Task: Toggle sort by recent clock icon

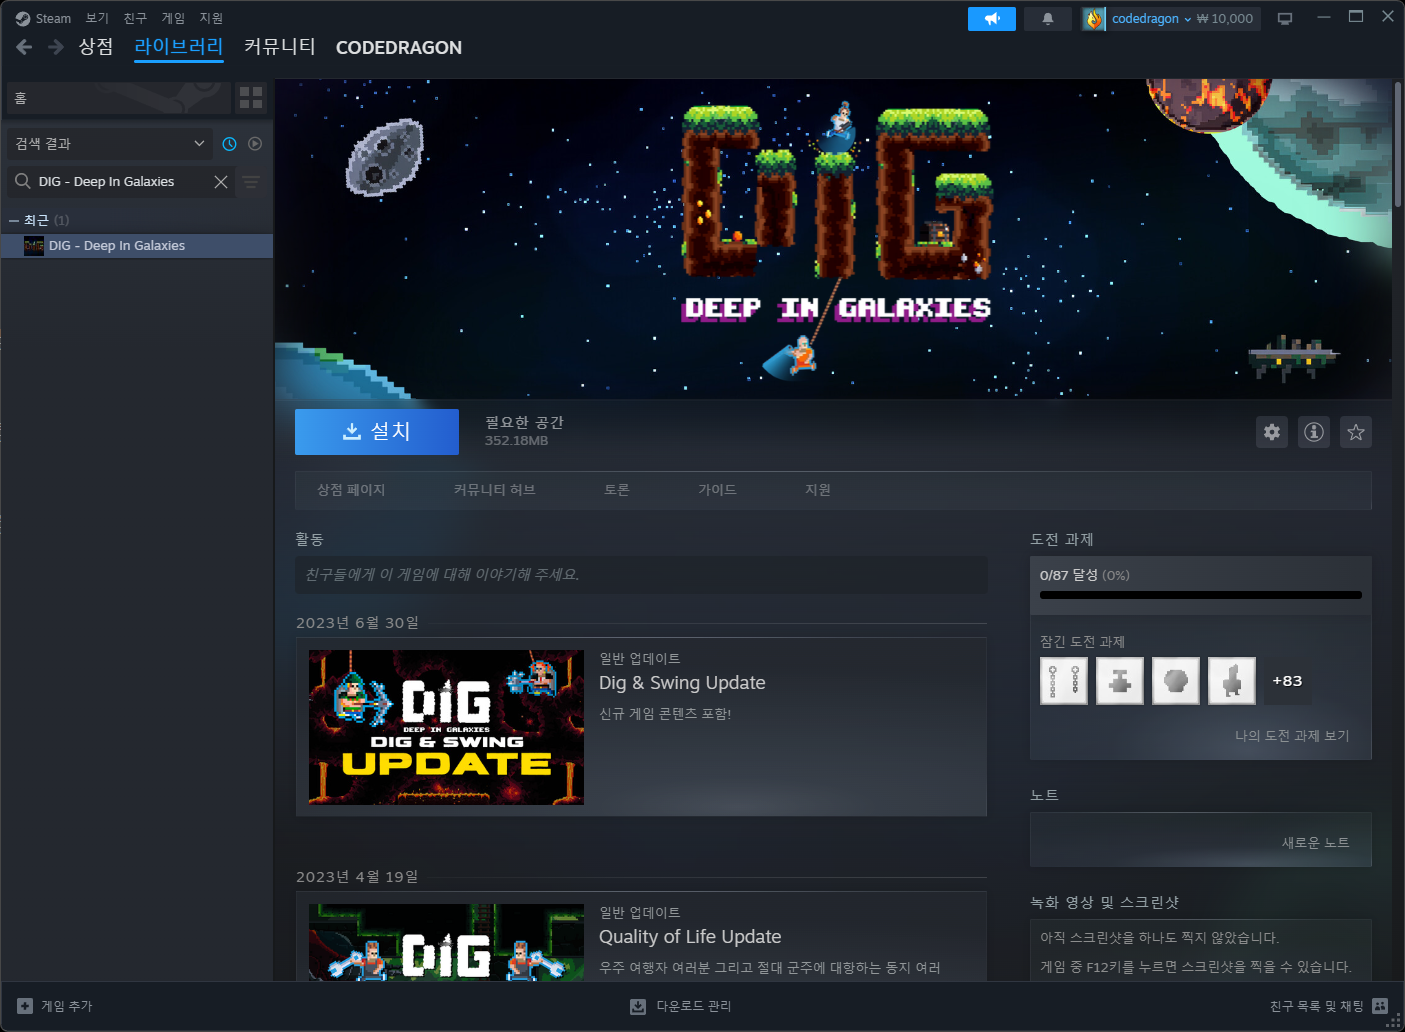Action: click(229, 144)
